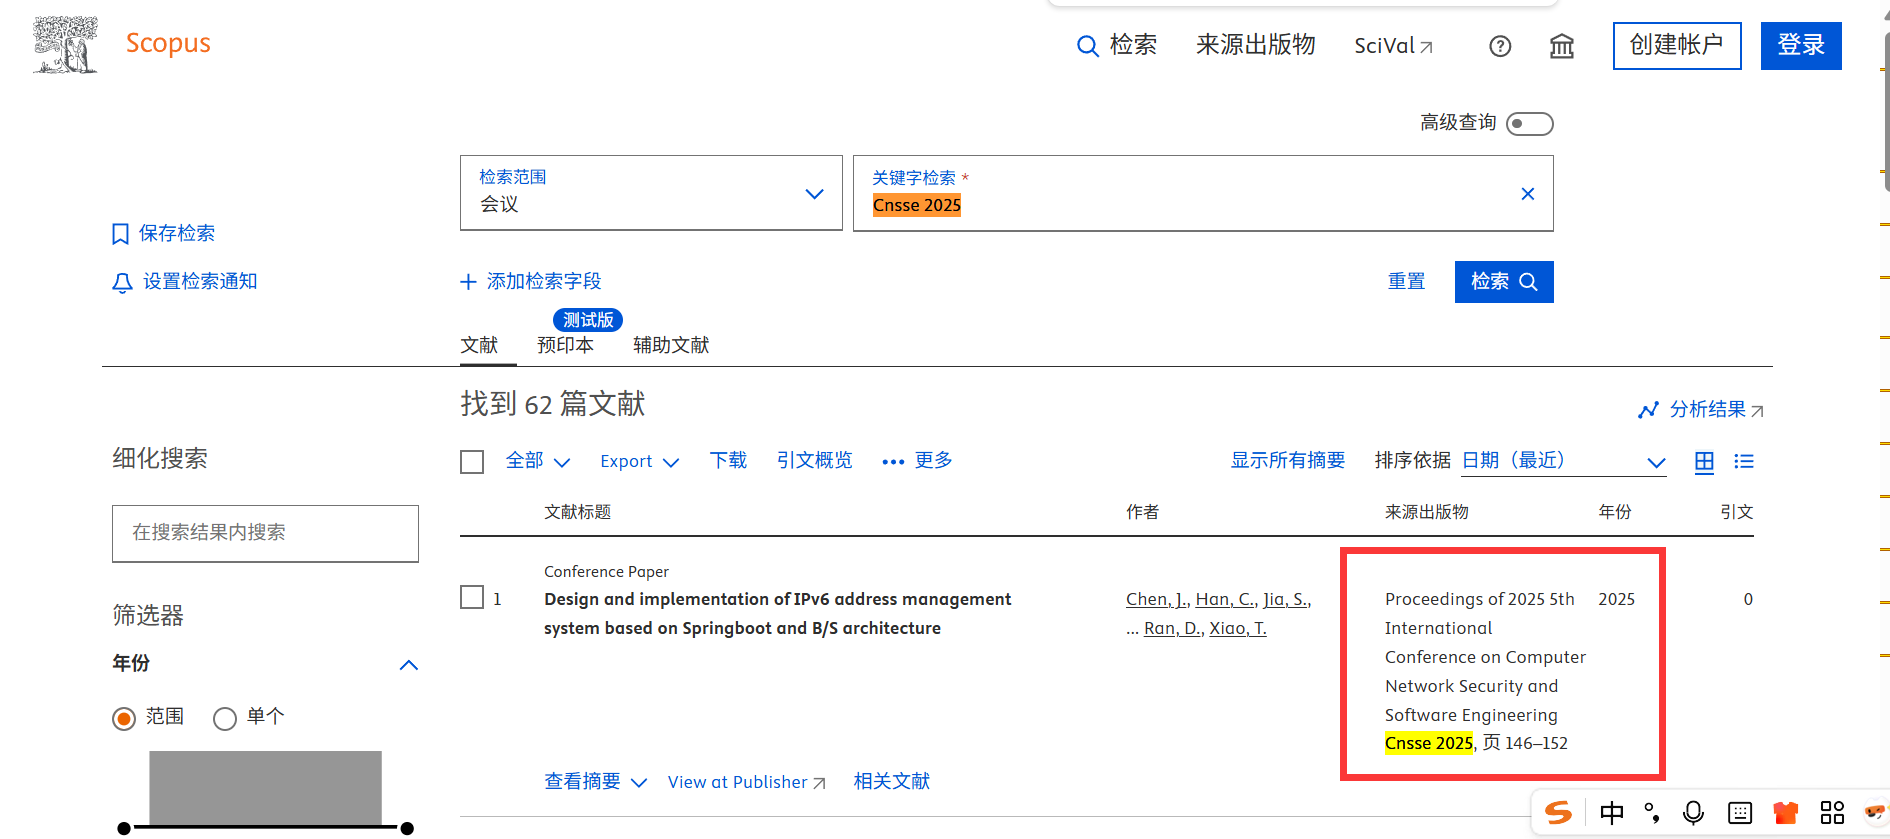The width and height of the screenshot is (1890, 839).
Task: Click 显示所有摘要 show all abstracts
Action: 1288,460
